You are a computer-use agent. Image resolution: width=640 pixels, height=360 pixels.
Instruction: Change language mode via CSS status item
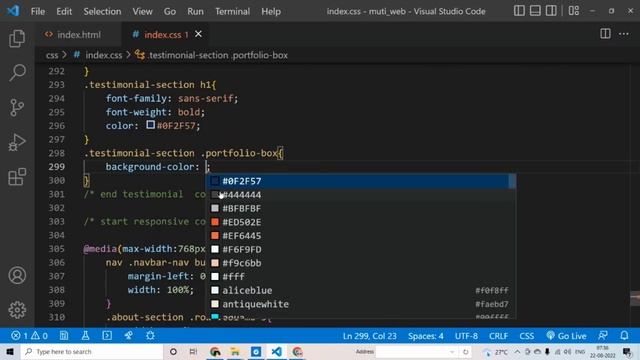click(527, 336)
